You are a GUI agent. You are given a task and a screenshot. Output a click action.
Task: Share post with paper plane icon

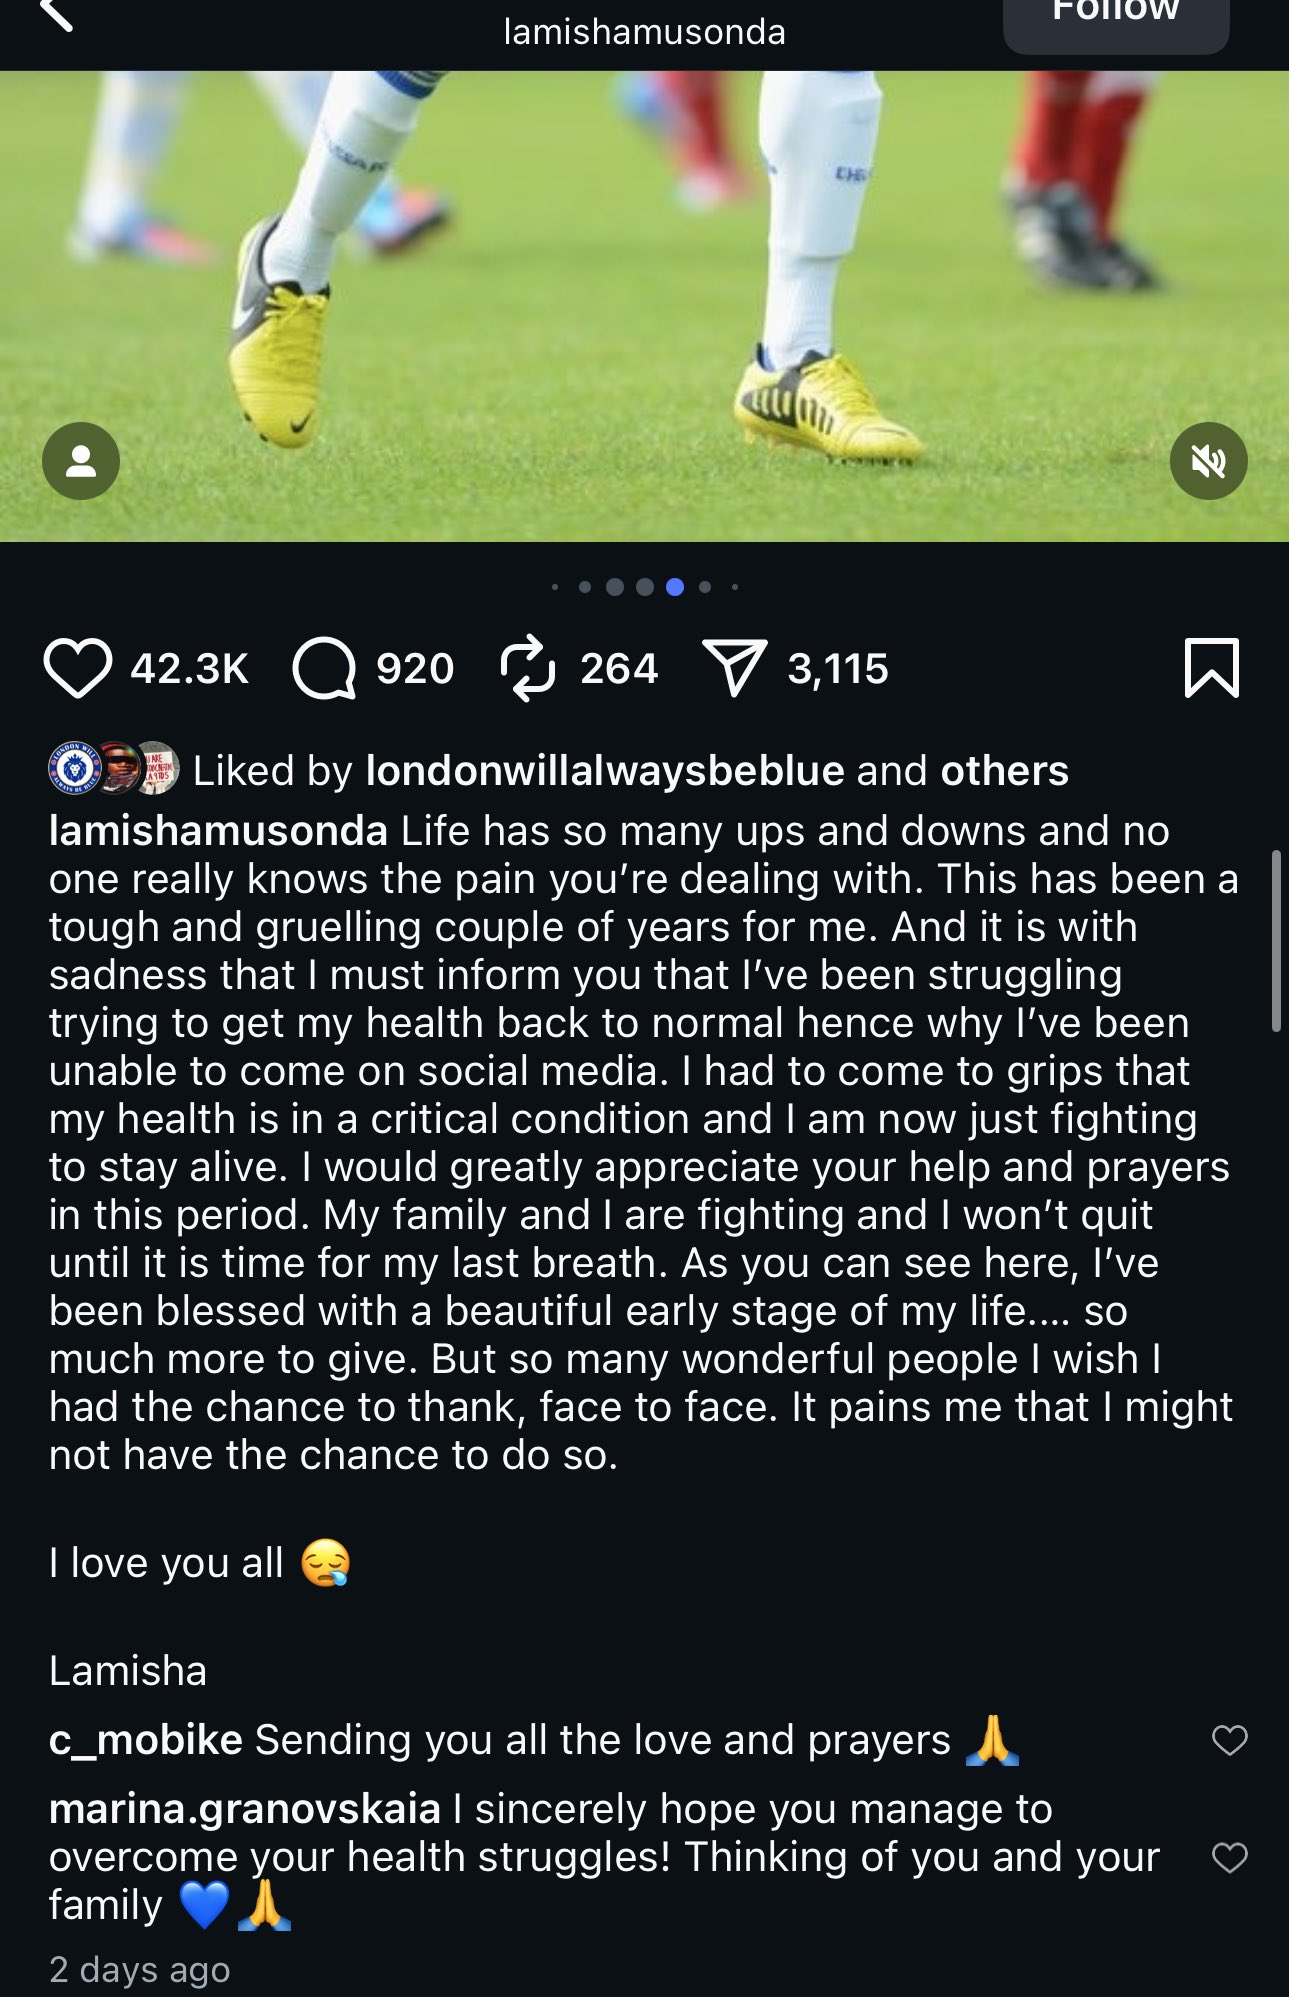tap(734, 668)
